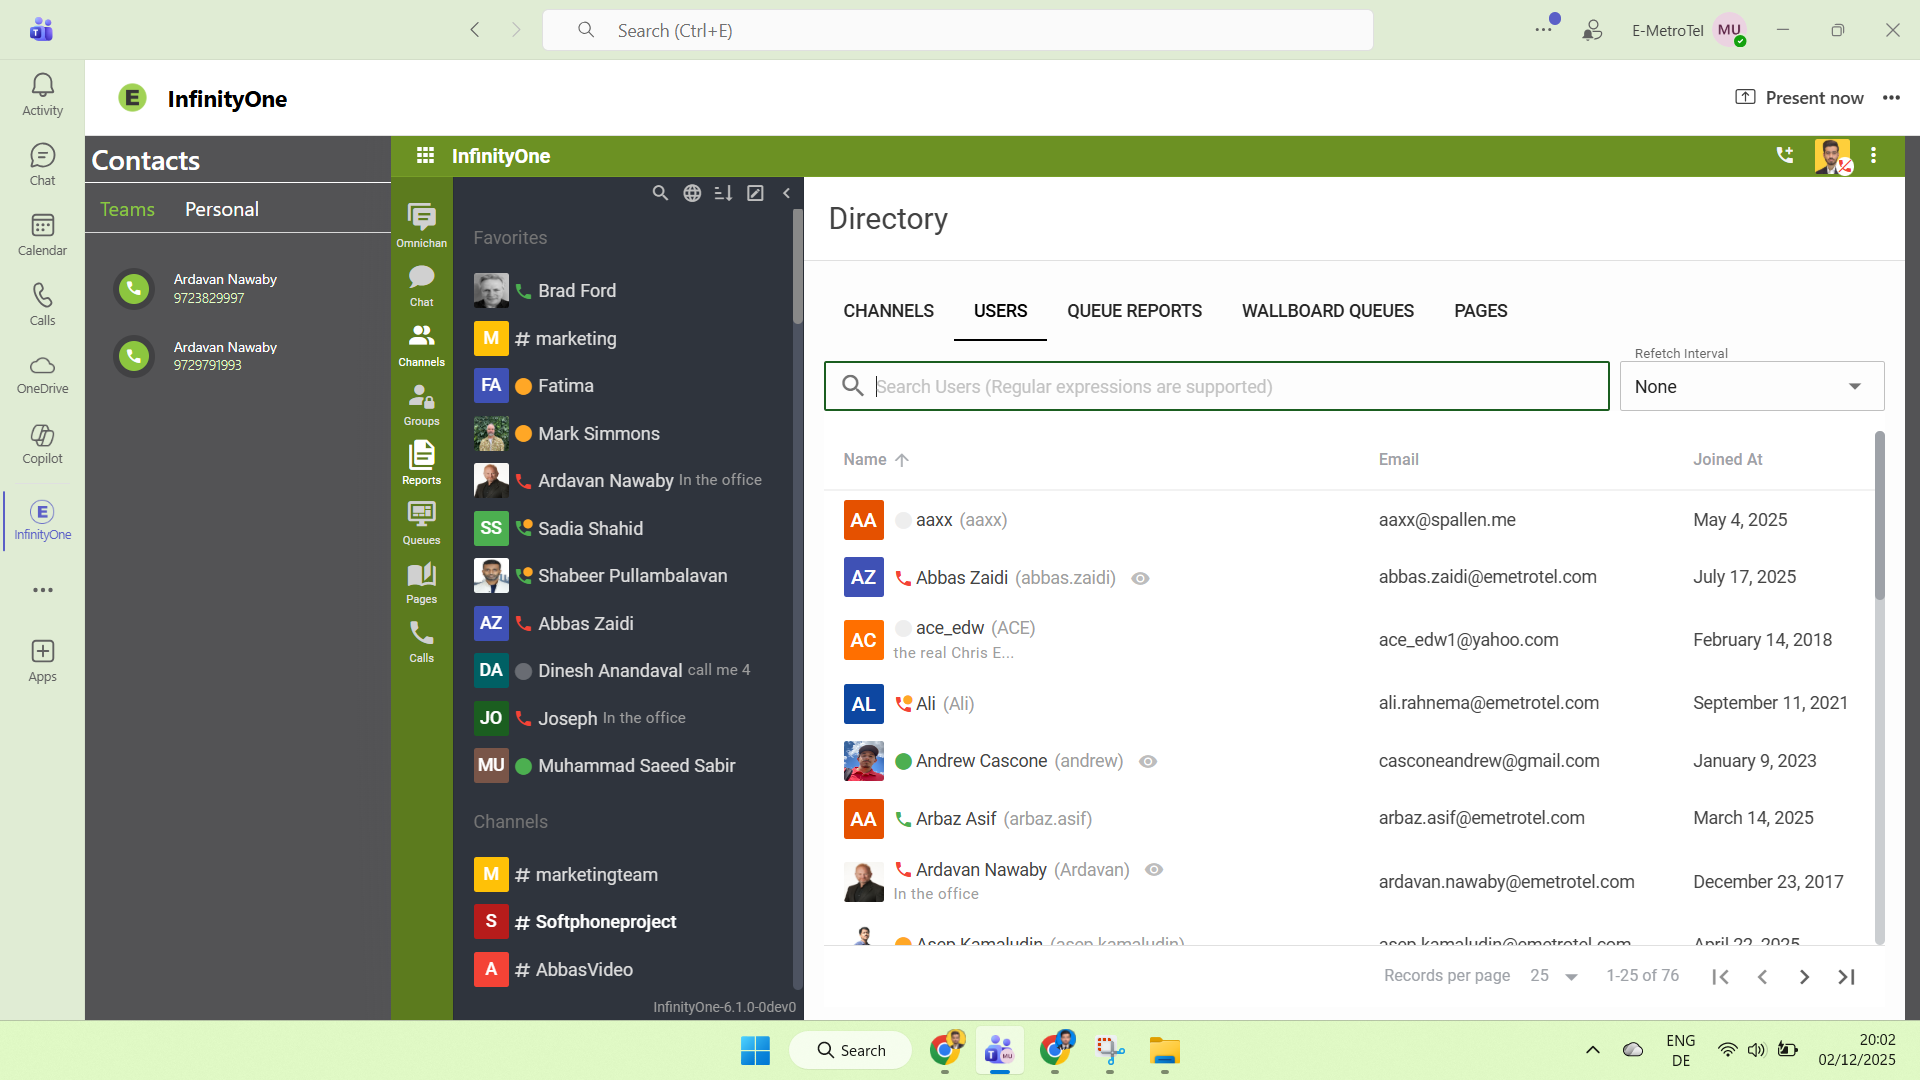Collapse the conversation list panel

786,193
